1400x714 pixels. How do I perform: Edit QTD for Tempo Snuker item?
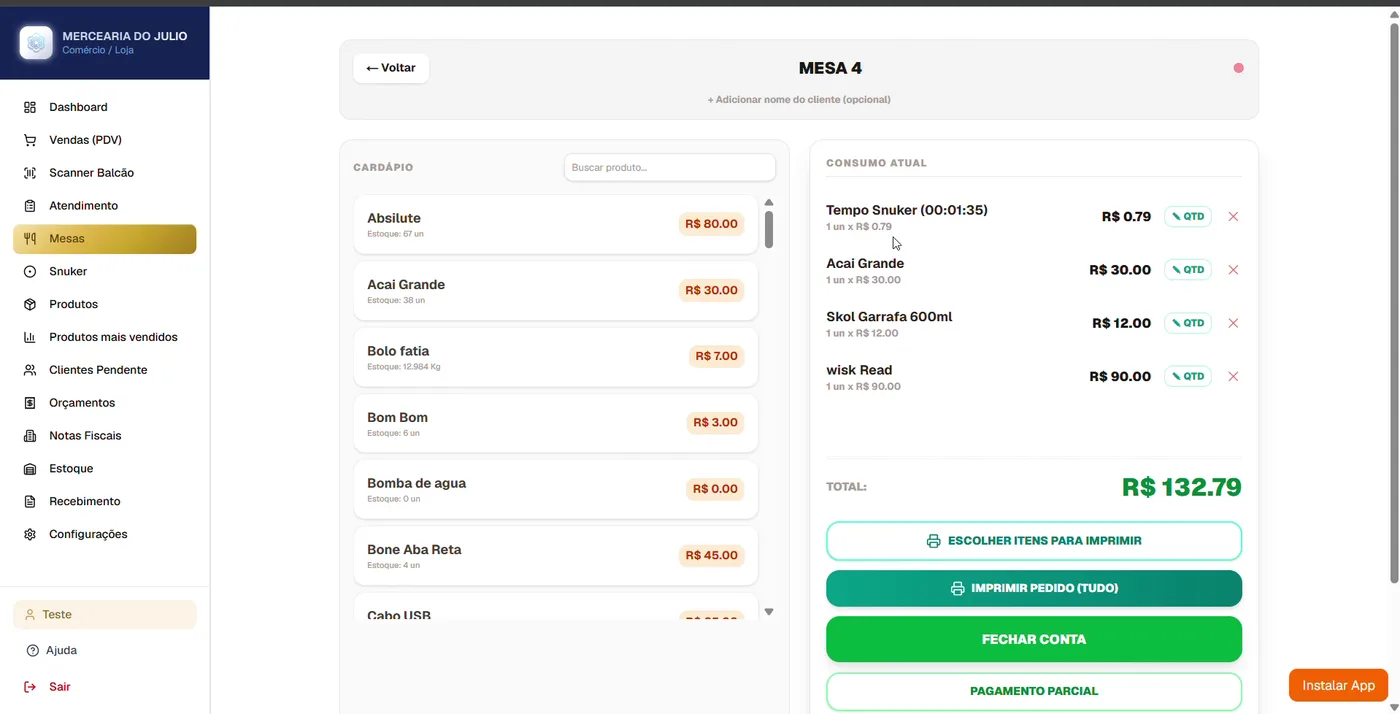click(1188, 216)
